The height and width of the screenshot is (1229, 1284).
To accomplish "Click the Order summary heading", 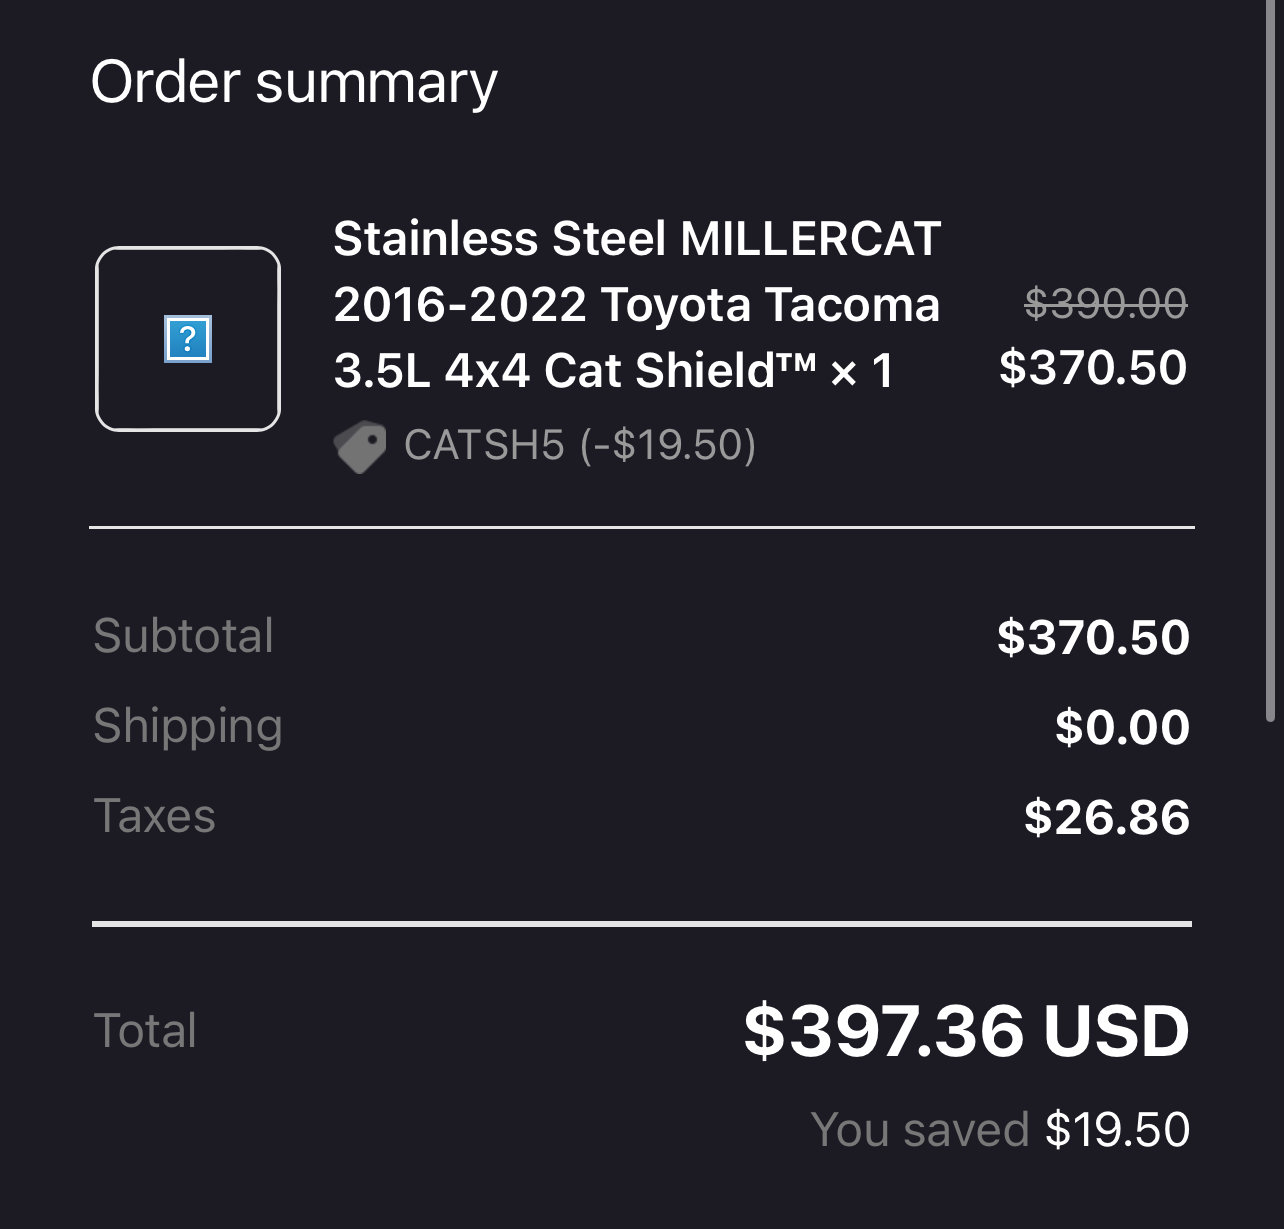I will point(294,82).
